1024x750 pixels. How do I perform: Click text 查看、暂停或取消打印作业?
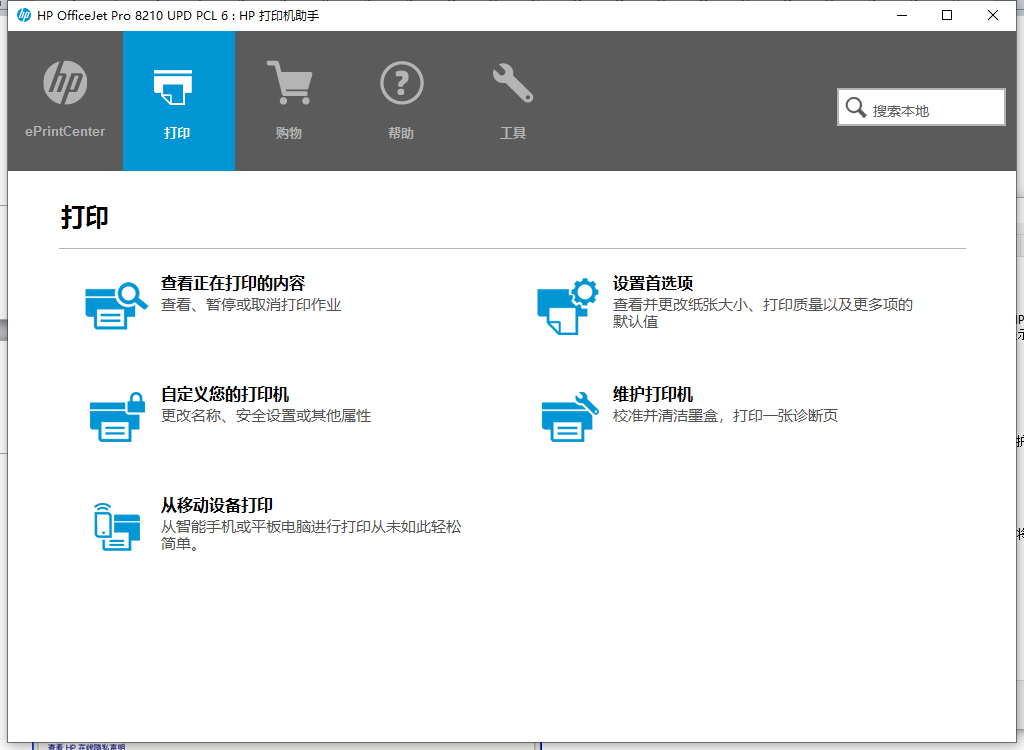(251, 304)
